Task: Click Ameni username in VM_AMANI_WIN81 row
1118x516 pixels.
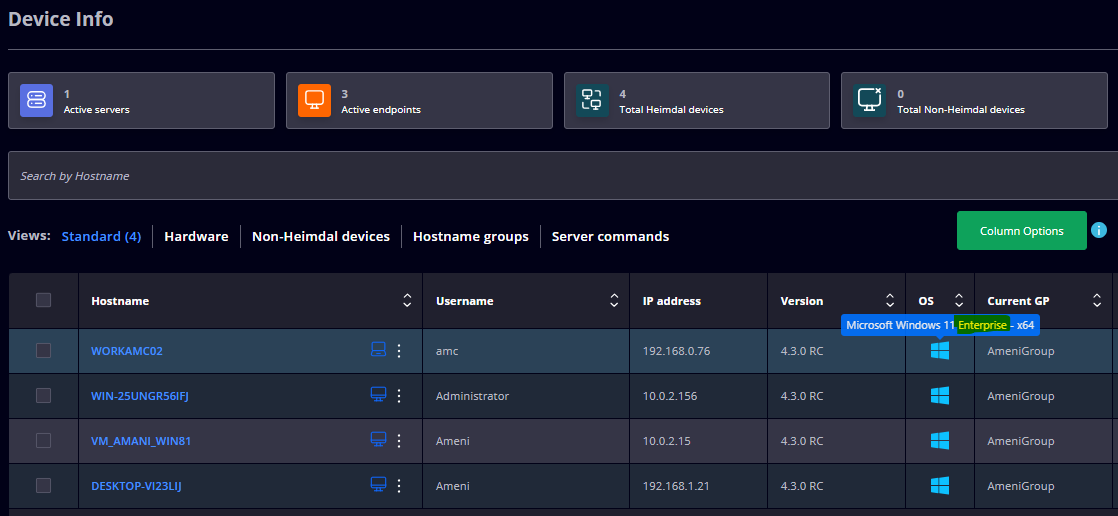Action: 452,442
